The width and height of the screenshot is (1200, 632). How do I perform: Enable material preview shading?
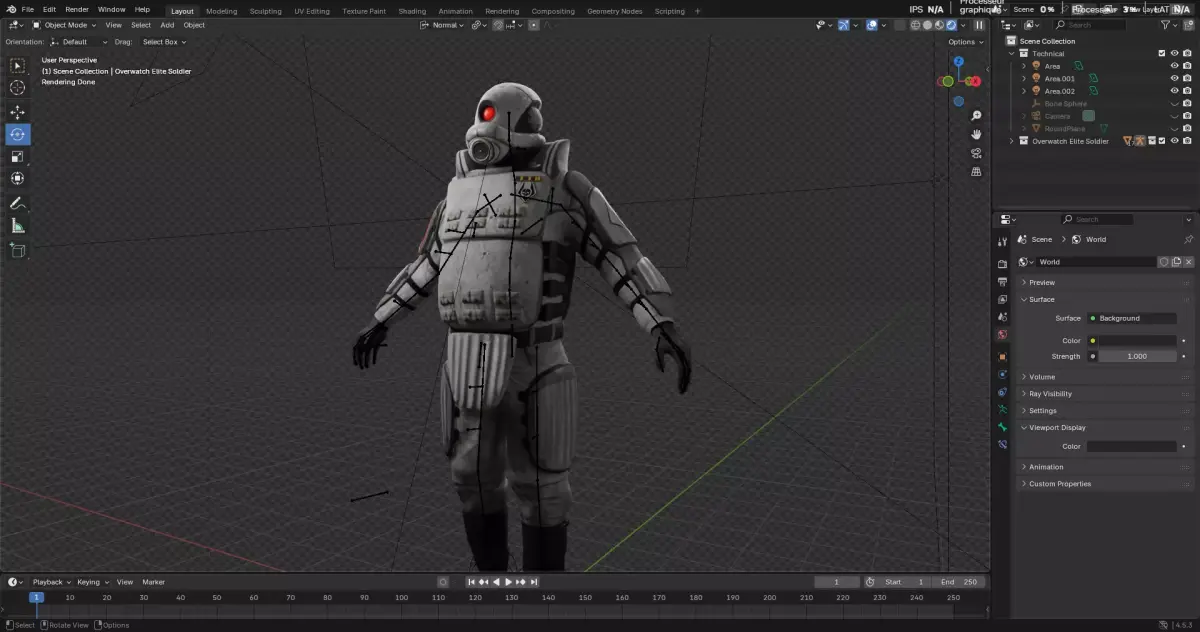(x=937, y=25)
